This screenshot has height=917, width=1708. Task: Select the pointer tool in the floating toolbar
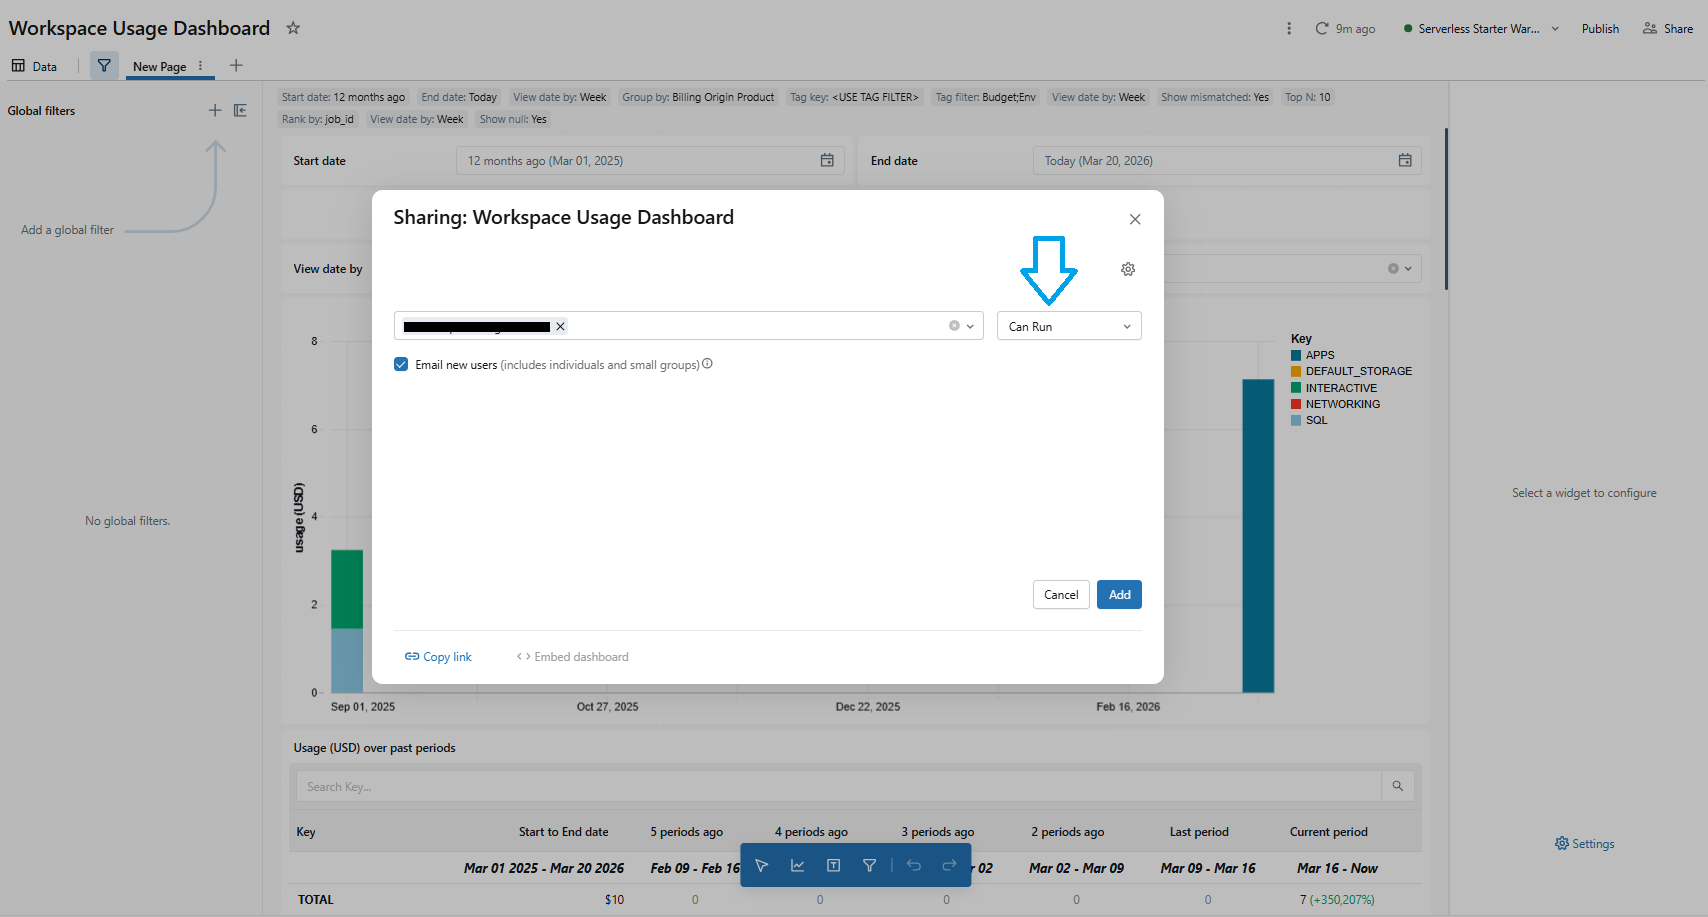pos(761,865)
